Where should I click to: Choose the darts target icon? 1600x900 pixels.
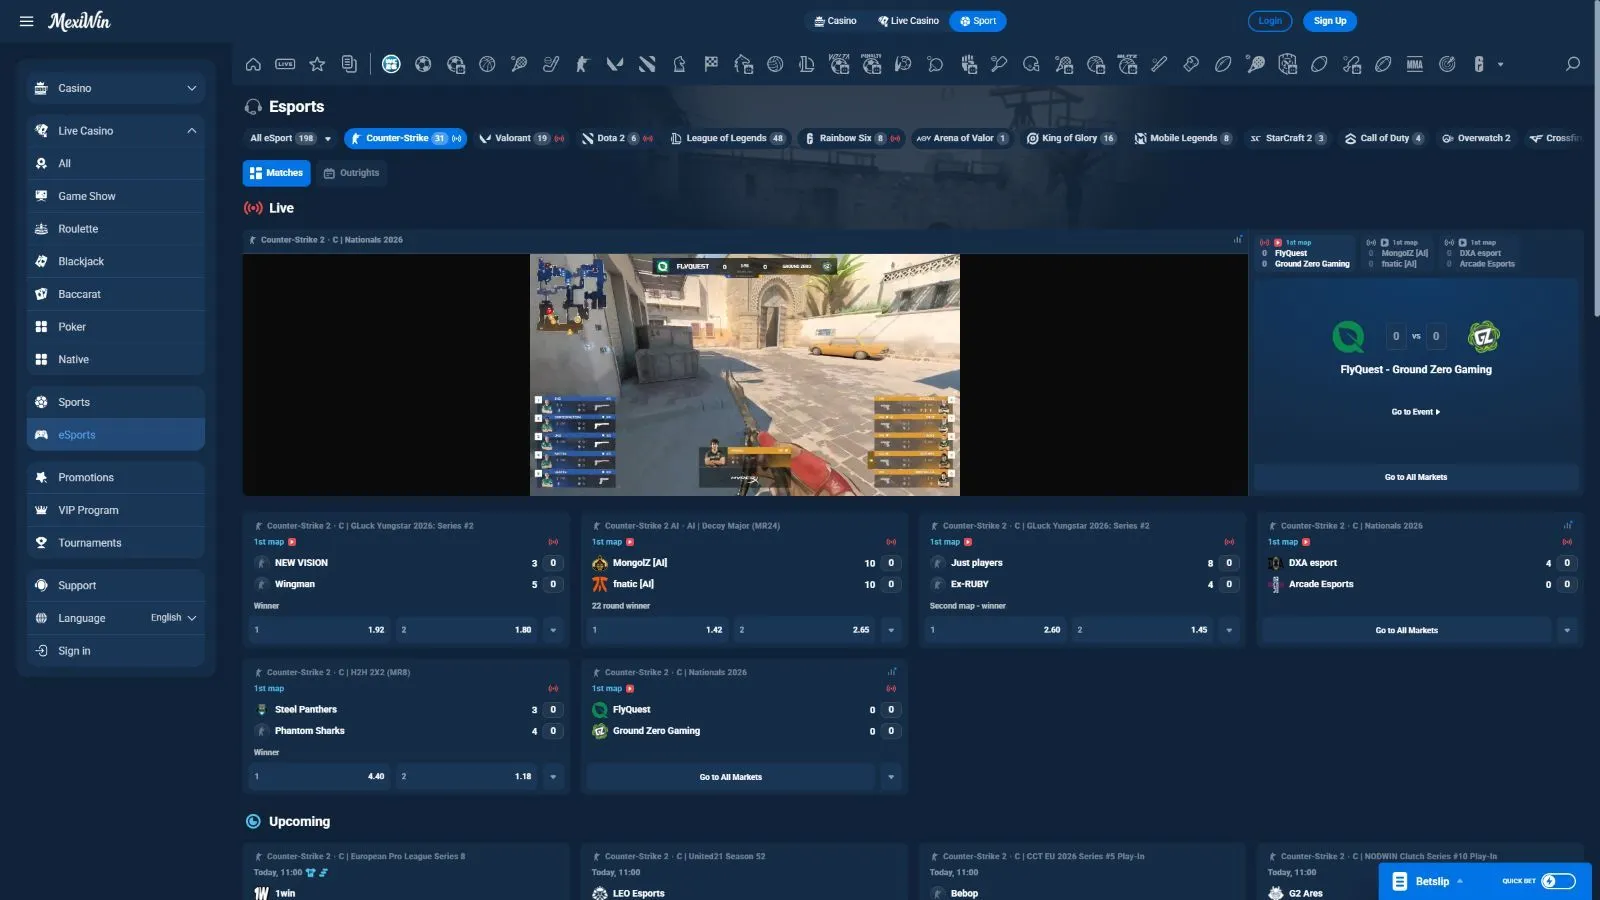pyautogui.click(x=1447, y=64)
